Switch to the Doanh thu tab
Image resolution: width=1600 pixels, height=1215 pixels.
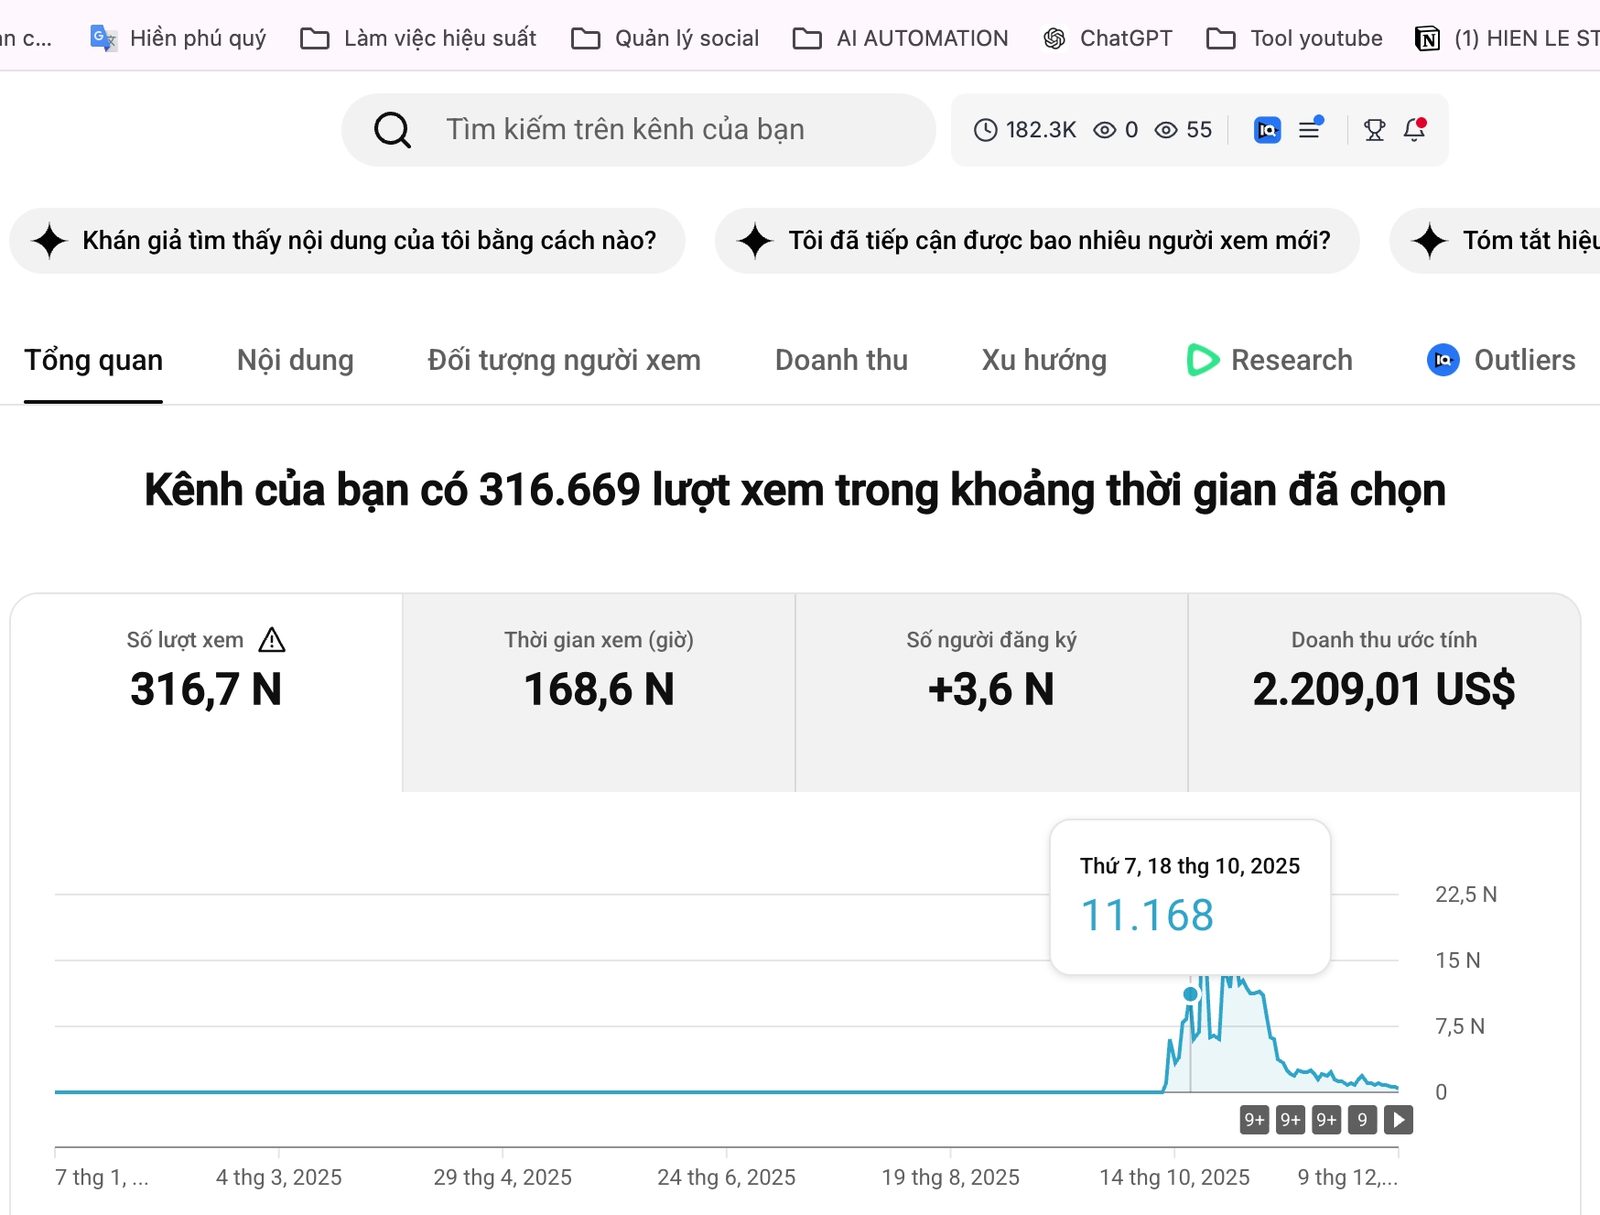click(x=841, y=360)
